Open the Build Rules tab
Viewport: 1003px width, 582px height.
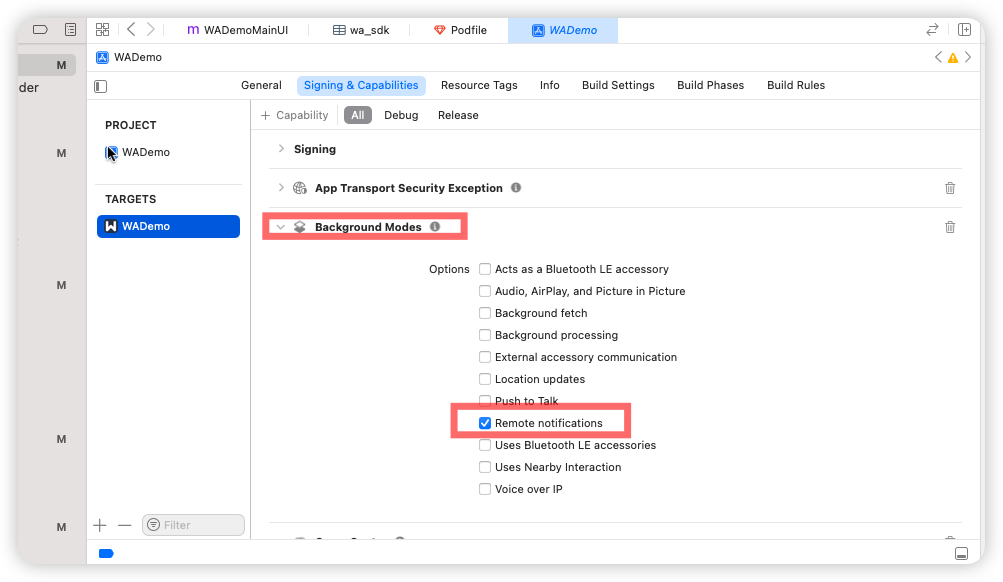coord(796,85)
